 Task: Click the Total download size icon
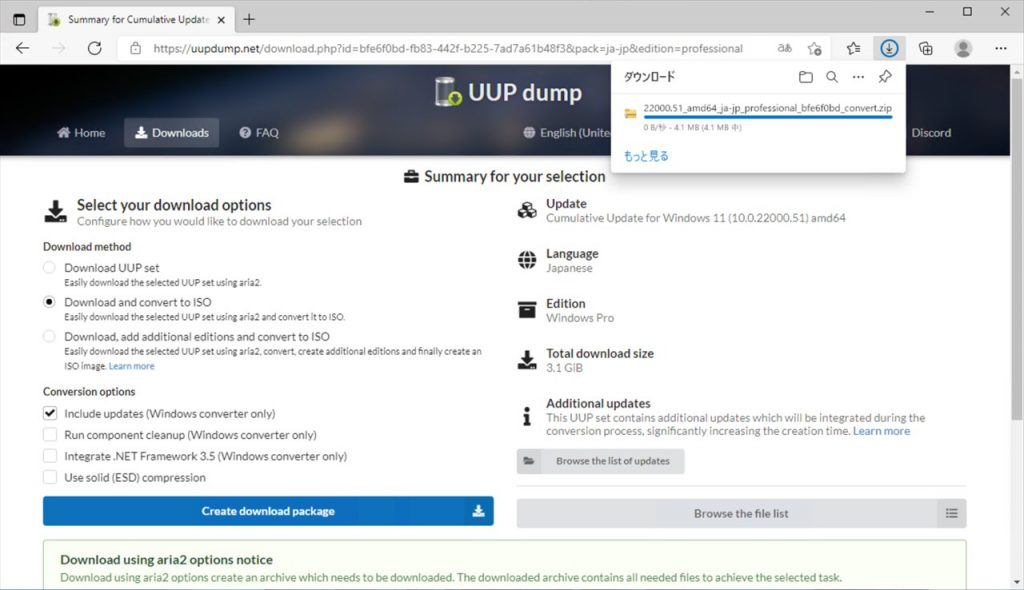527,360
